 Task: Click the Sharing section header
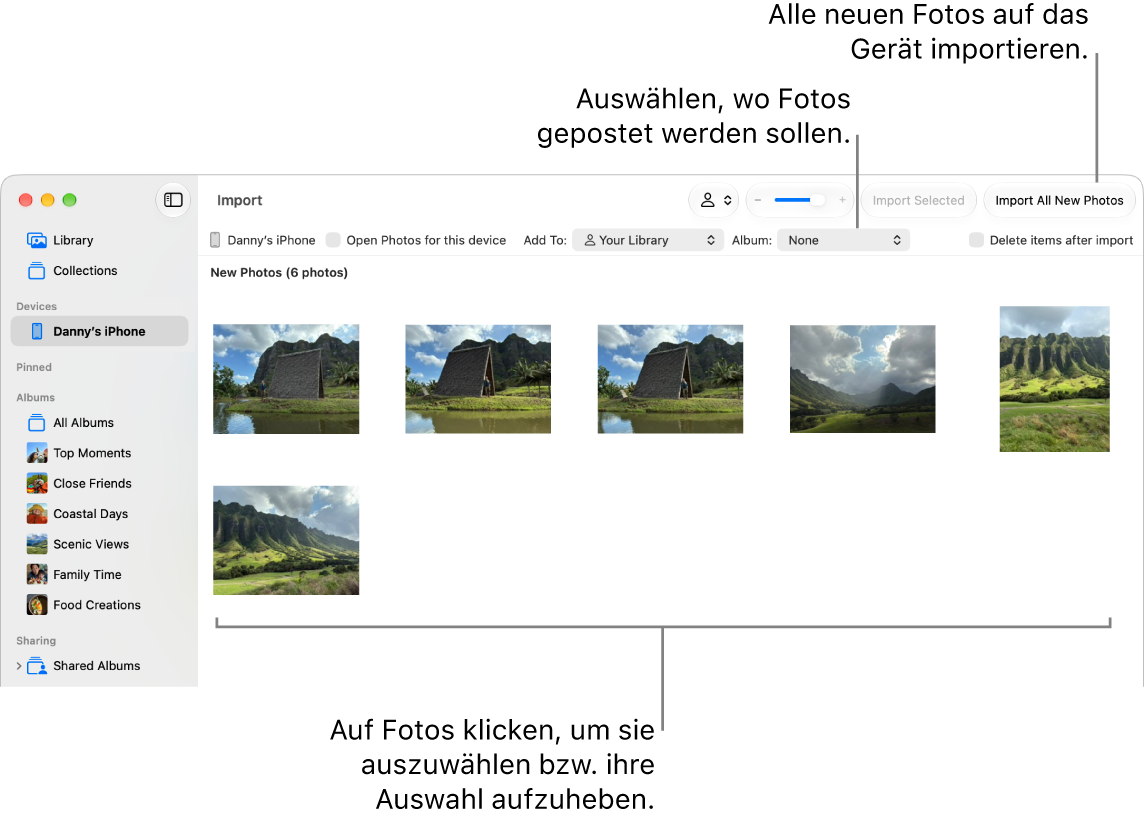[36, 641]
